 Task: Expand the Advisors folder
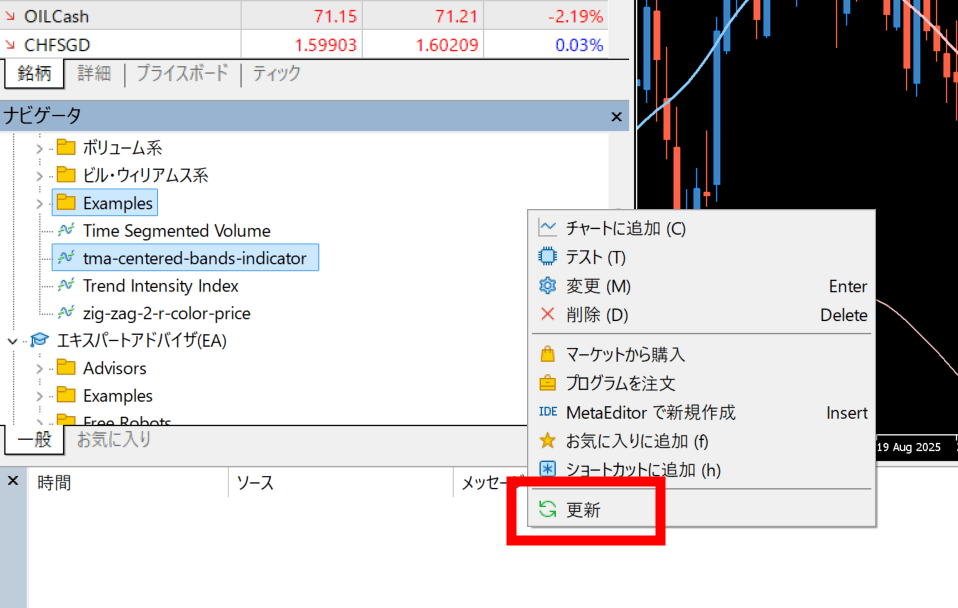coord(39,368)
